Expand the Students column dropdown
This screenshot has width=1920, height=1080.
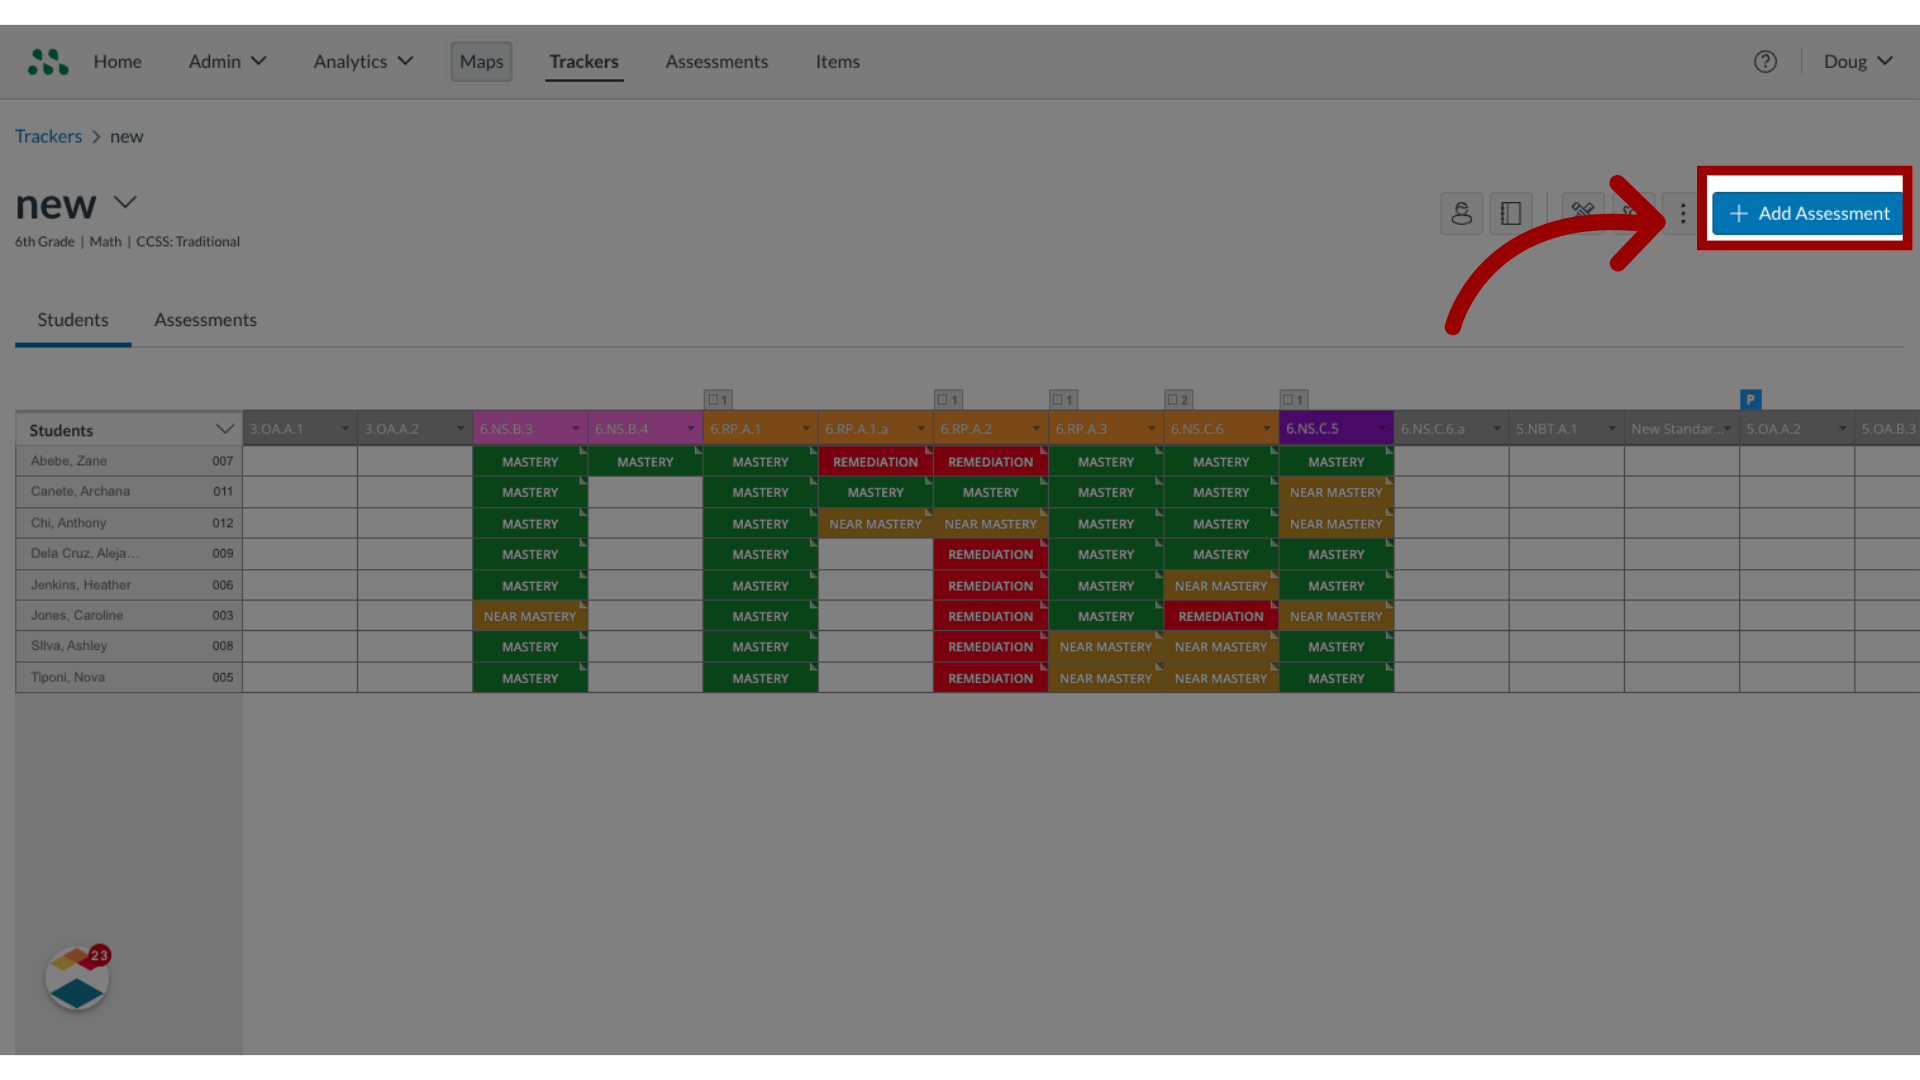(222, 429)
